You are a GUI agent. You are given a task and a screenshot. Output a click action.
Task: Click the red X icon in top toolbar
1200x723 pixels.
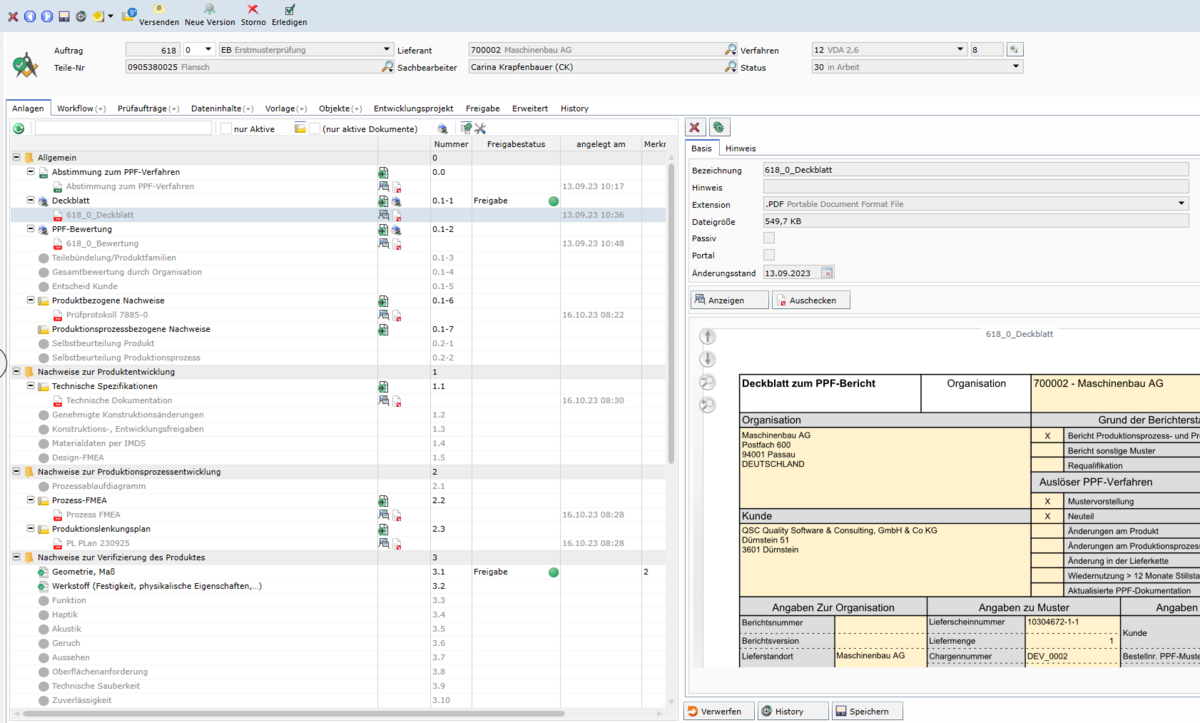[x=13, y=17]
